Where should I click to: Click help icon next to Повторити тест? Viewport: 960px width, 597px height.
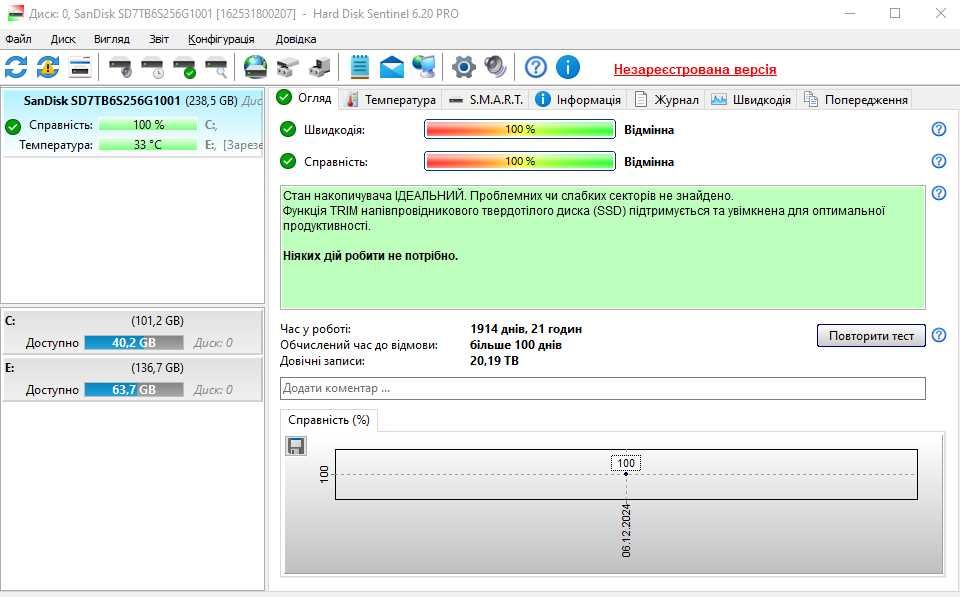(939, 335)
